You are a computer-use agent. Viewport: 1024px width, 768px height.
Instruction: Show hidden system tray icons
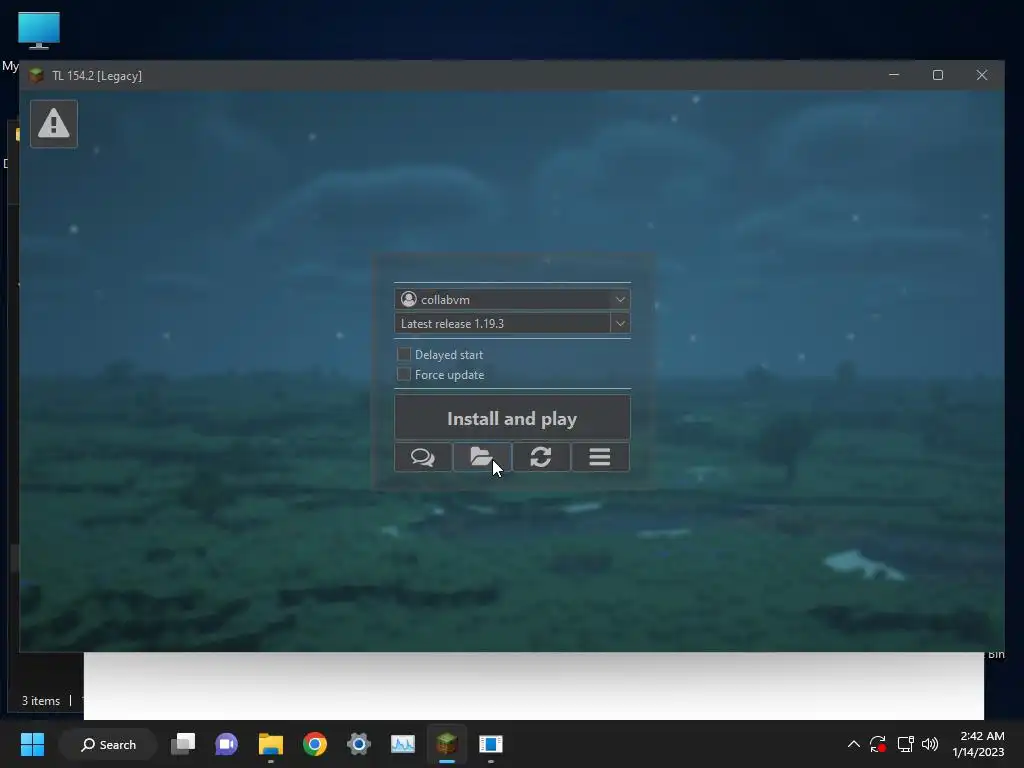click(x=853, y=744)
